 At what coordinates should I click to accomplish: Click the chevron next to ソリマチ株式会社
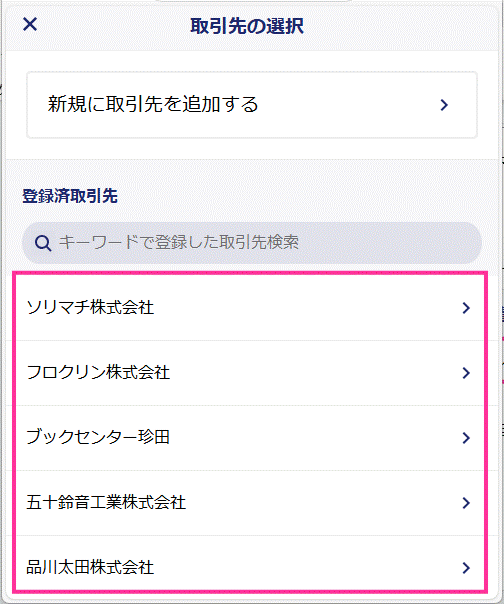[466, 308]
